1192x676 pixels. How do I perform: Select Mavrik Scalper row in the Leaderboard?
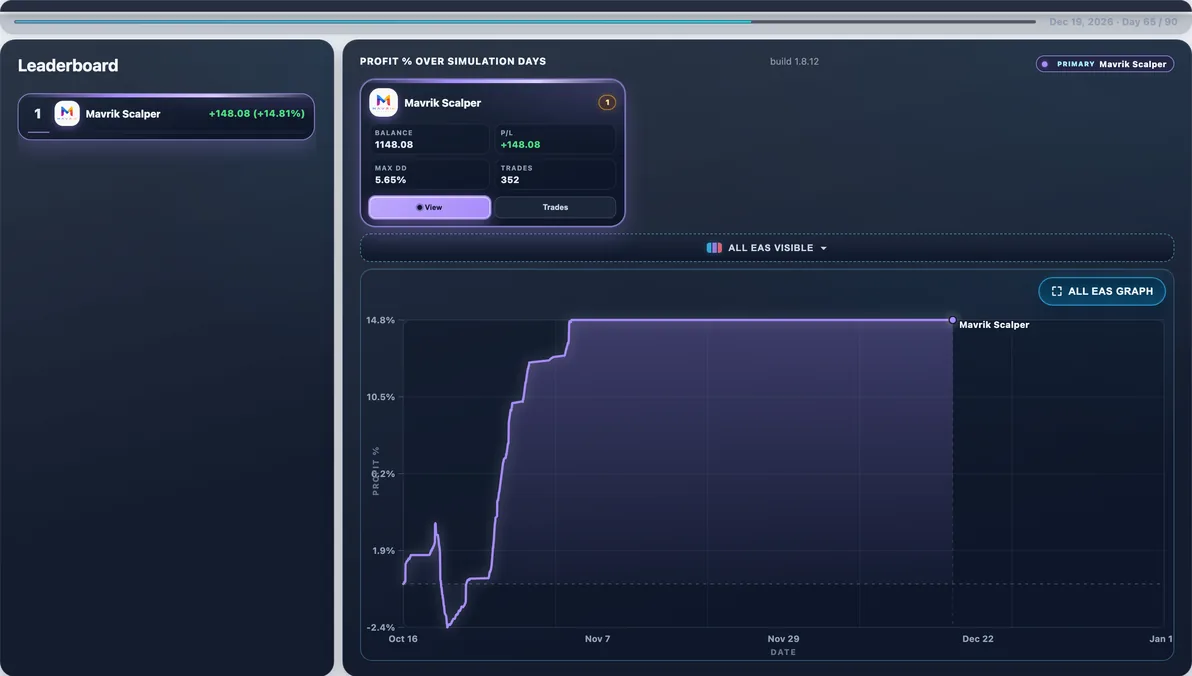[x=166, y=116]
